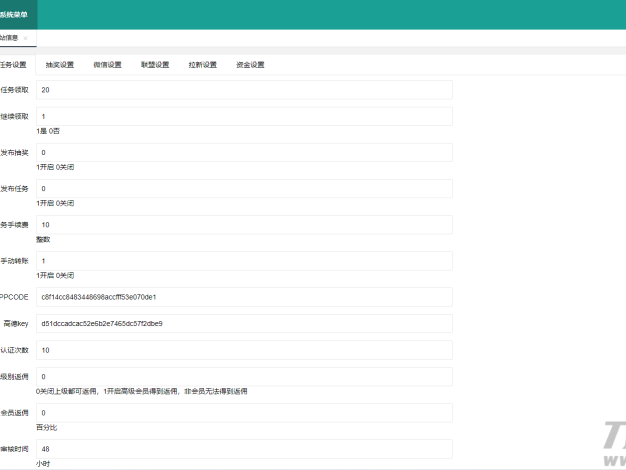The height and width of the screenshot is (470, 626).
Task: Click the 级别返佣 input field
Action: click(244, 377)
